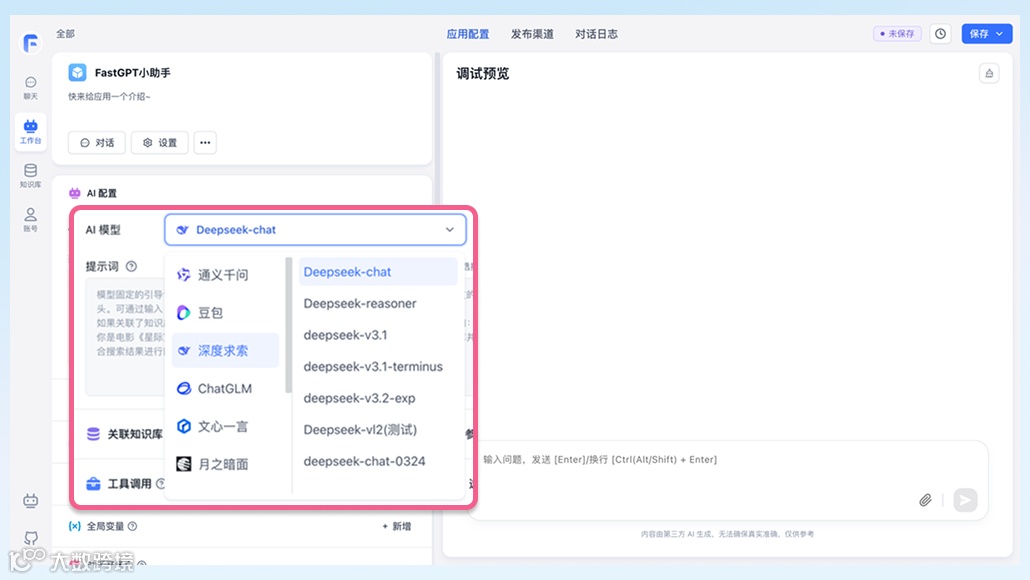This screenshot has height=580, width=1030.
Task: Open the history clock icon beside 保存
Action: pyautogui.click(x=941, y=33)
